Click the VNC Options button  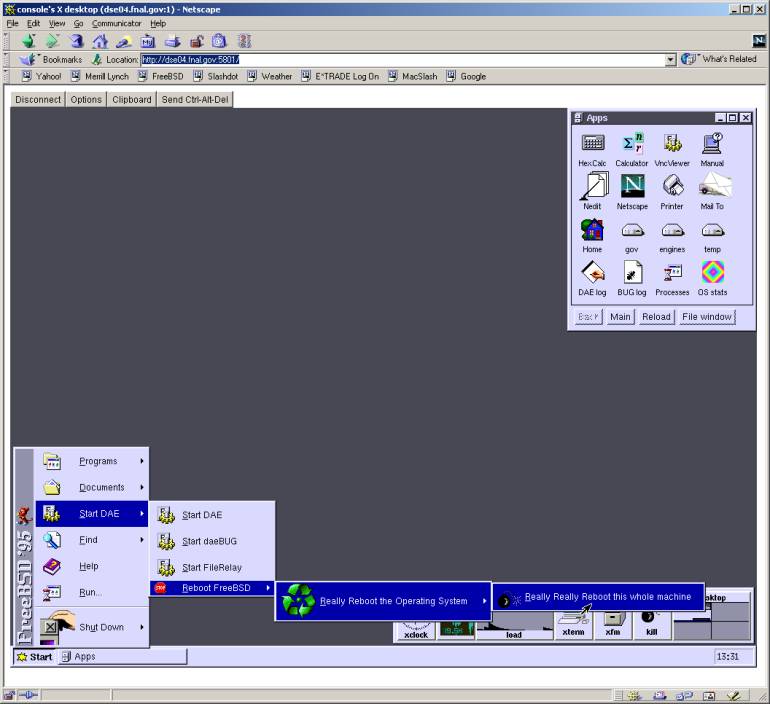click(x=86, y=100)
